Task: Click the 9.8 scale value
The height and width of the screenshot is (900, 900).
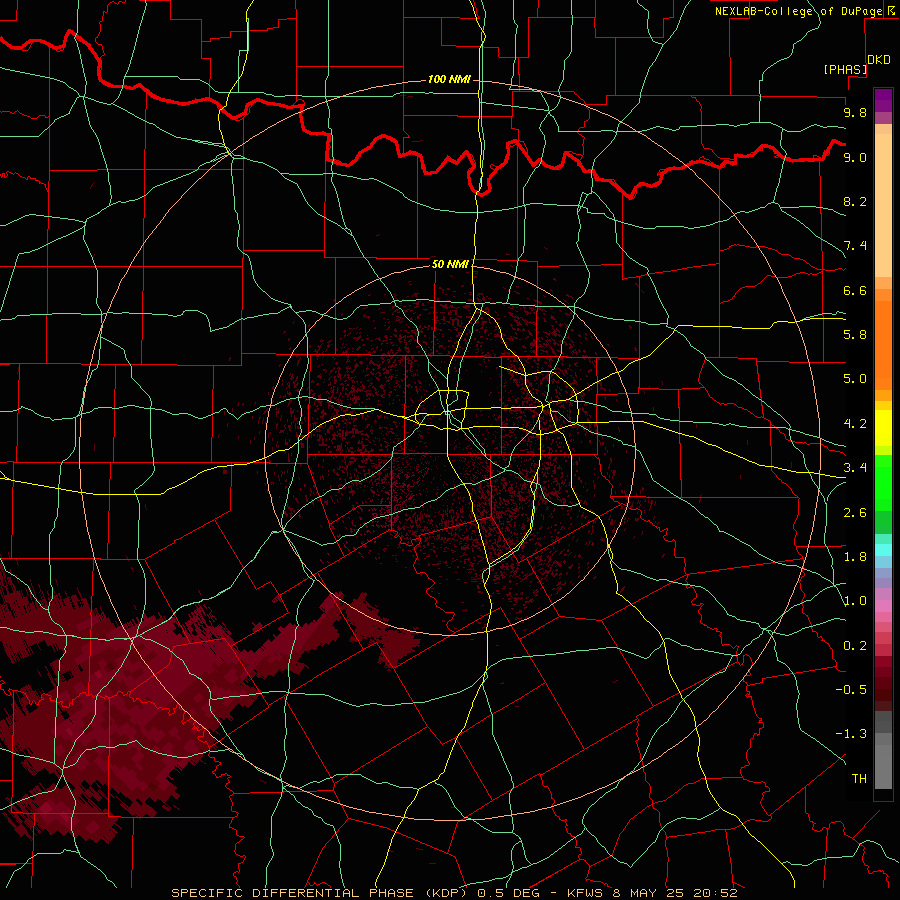Action: tap(855, 112)
